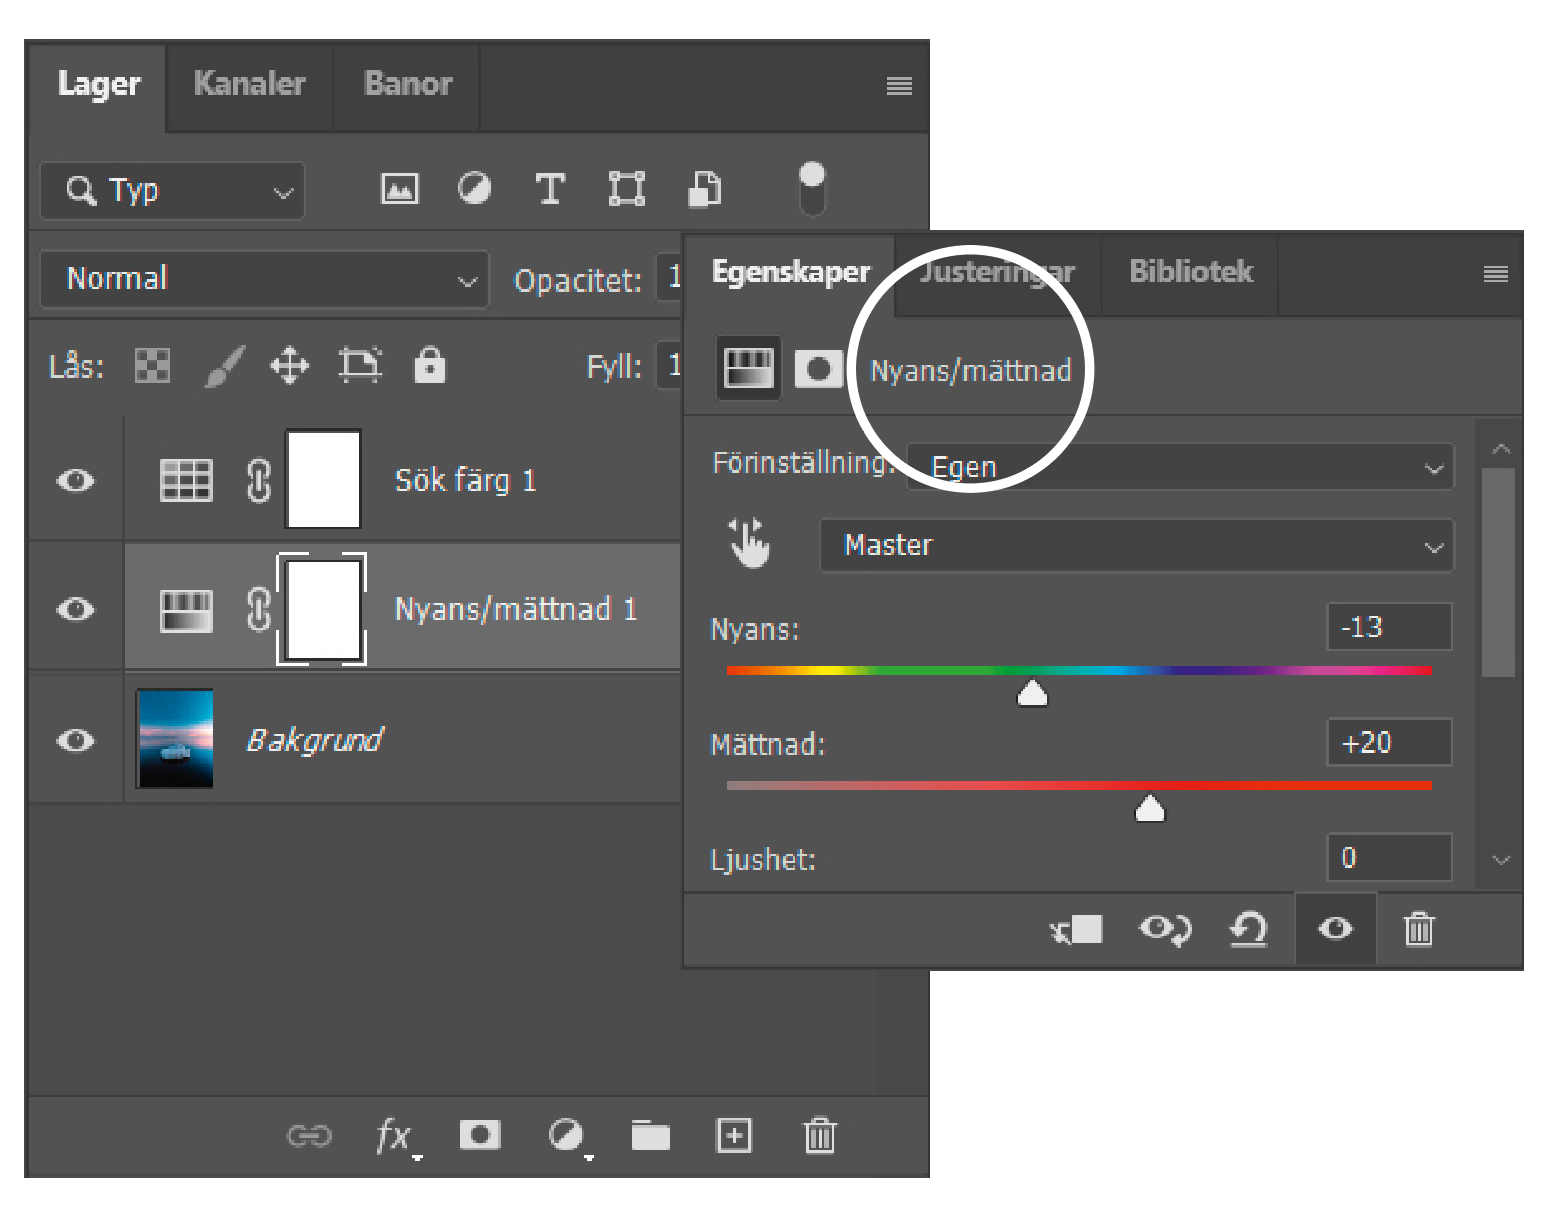This screenshot has height=1214, width=1559.
Task: Filter layers by text type icon
Action: (x=550, y=189)
